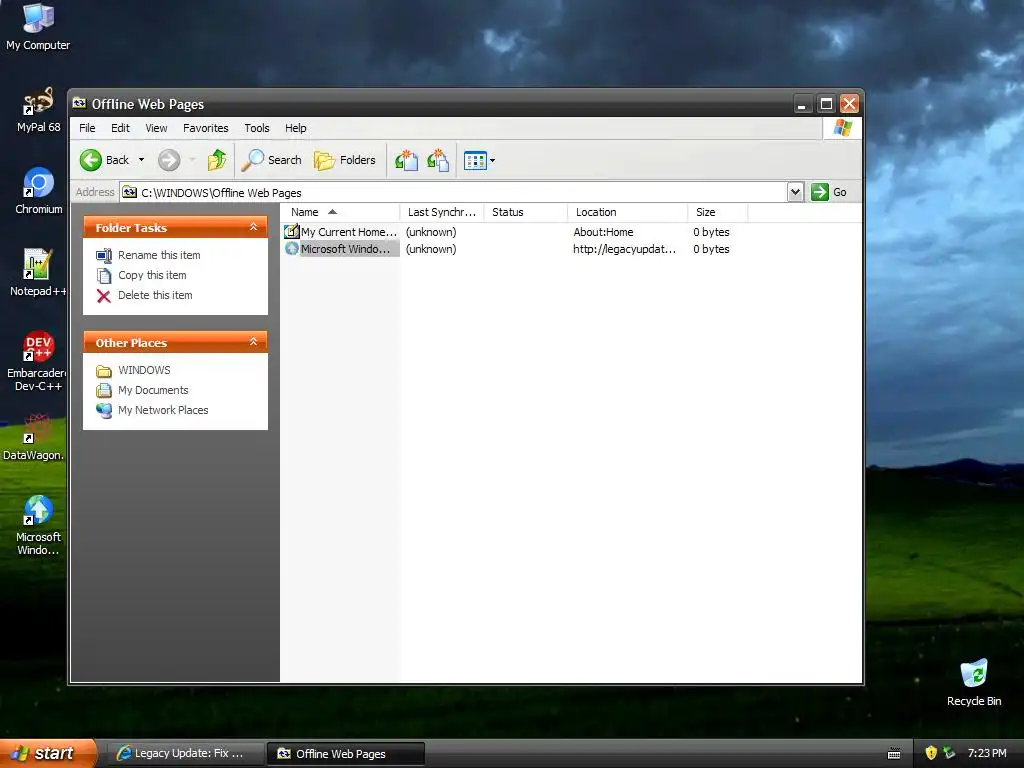The width and height of the screenshot is (1024, 768).
Task: Open the Back history dropdown arrow
Action: 141,160
